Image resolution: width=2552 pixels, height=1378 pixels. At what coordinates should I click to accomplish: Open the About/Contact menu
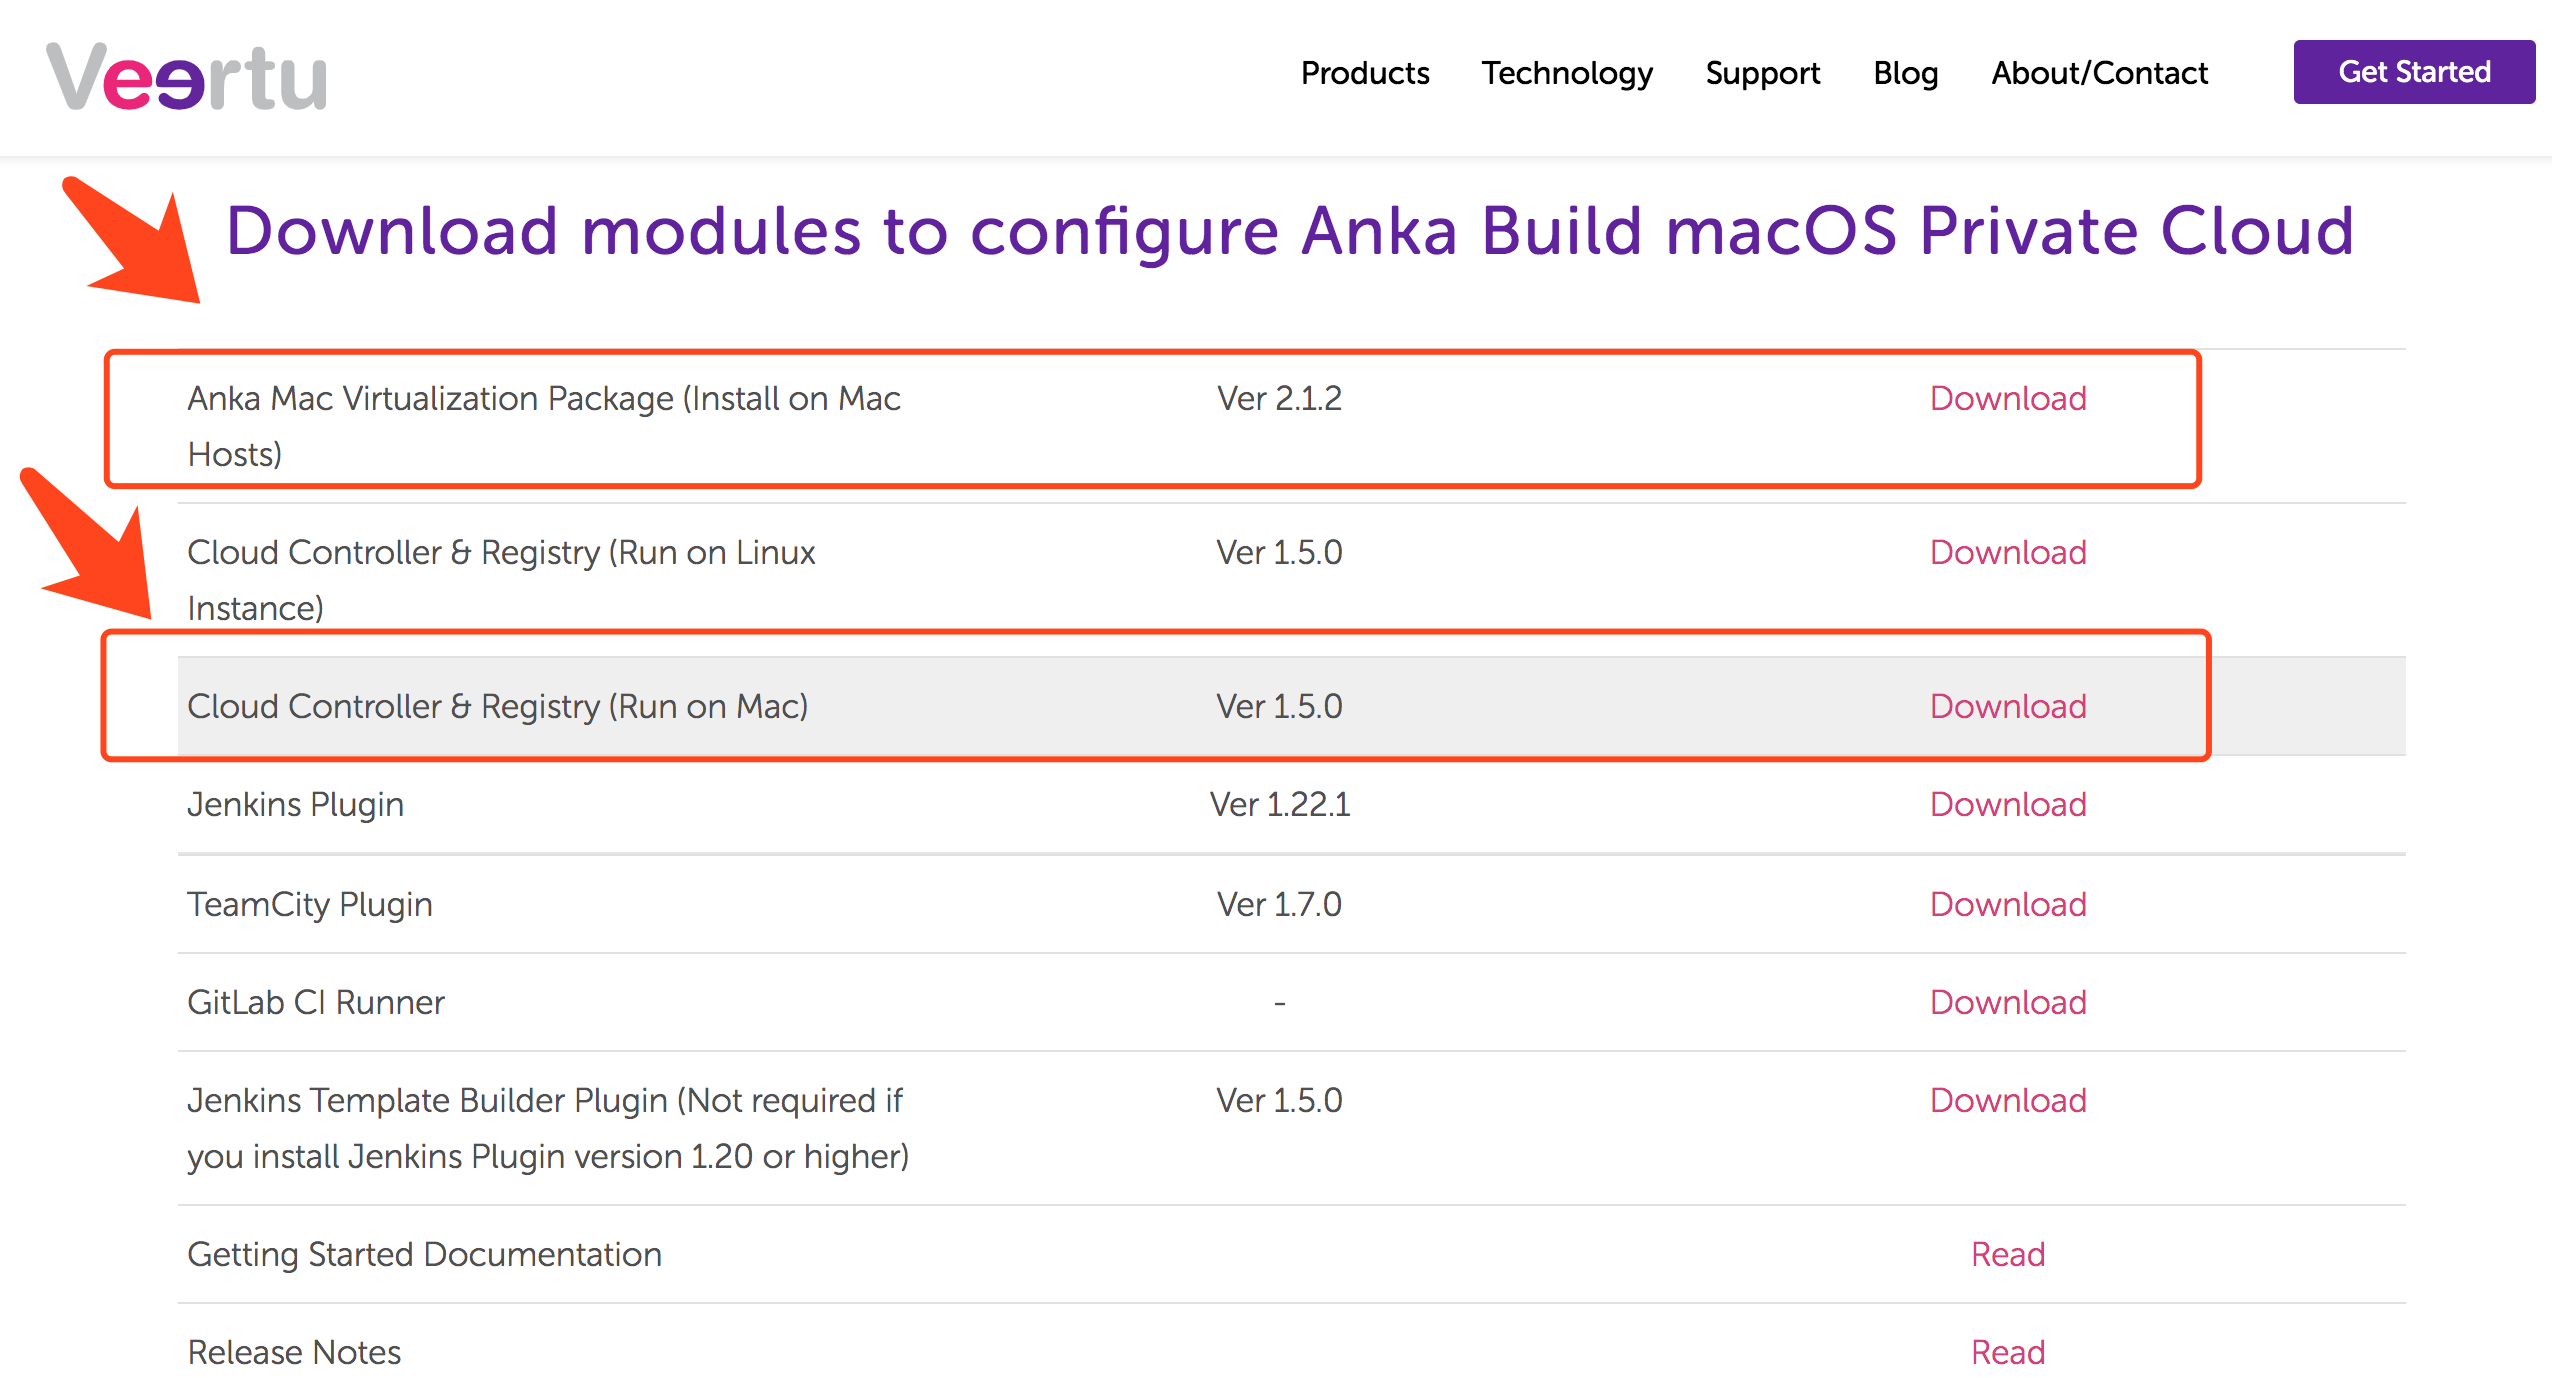point(2099,73)
